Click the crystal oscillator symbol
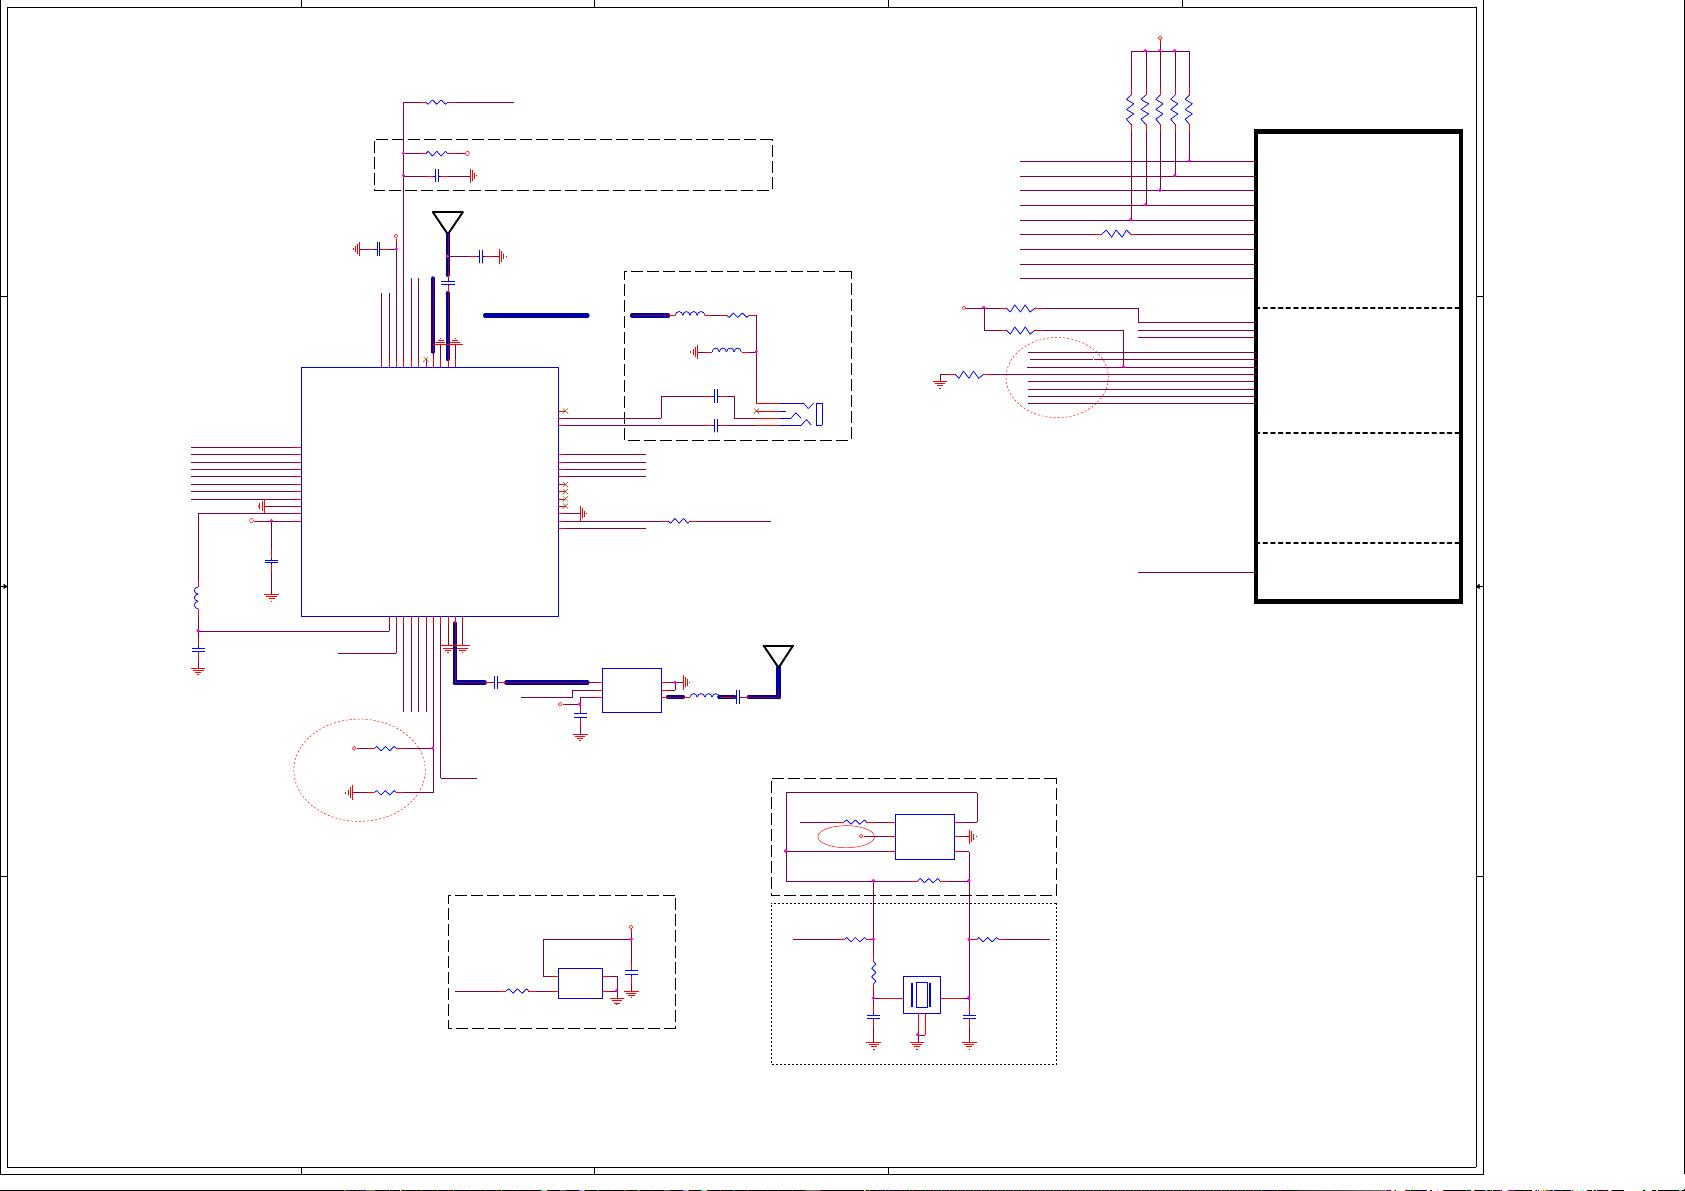Screen dimensions: 1685x1191 [921, 995]
